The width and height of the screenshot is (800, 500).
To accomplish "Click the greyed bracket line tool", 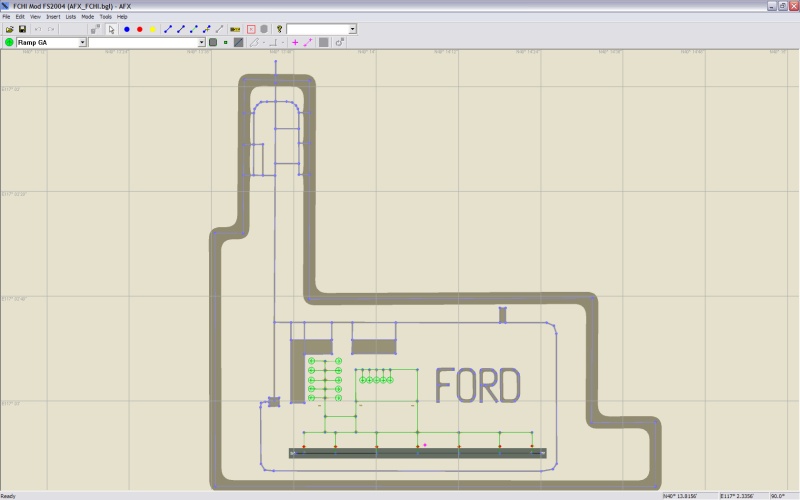I will point(273,42).
